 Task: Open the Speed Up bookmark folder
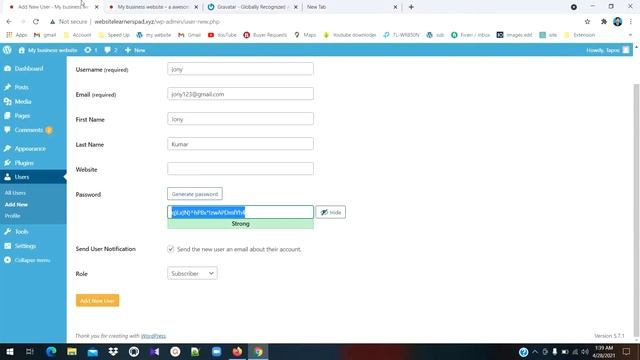(114, 35)
